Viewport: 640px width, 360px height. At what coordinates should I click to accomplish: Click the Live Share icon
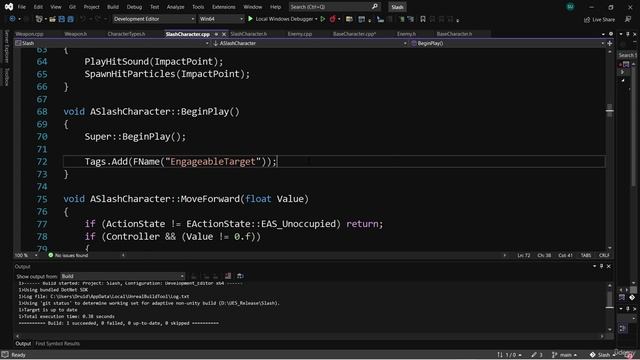pos(587,20)
